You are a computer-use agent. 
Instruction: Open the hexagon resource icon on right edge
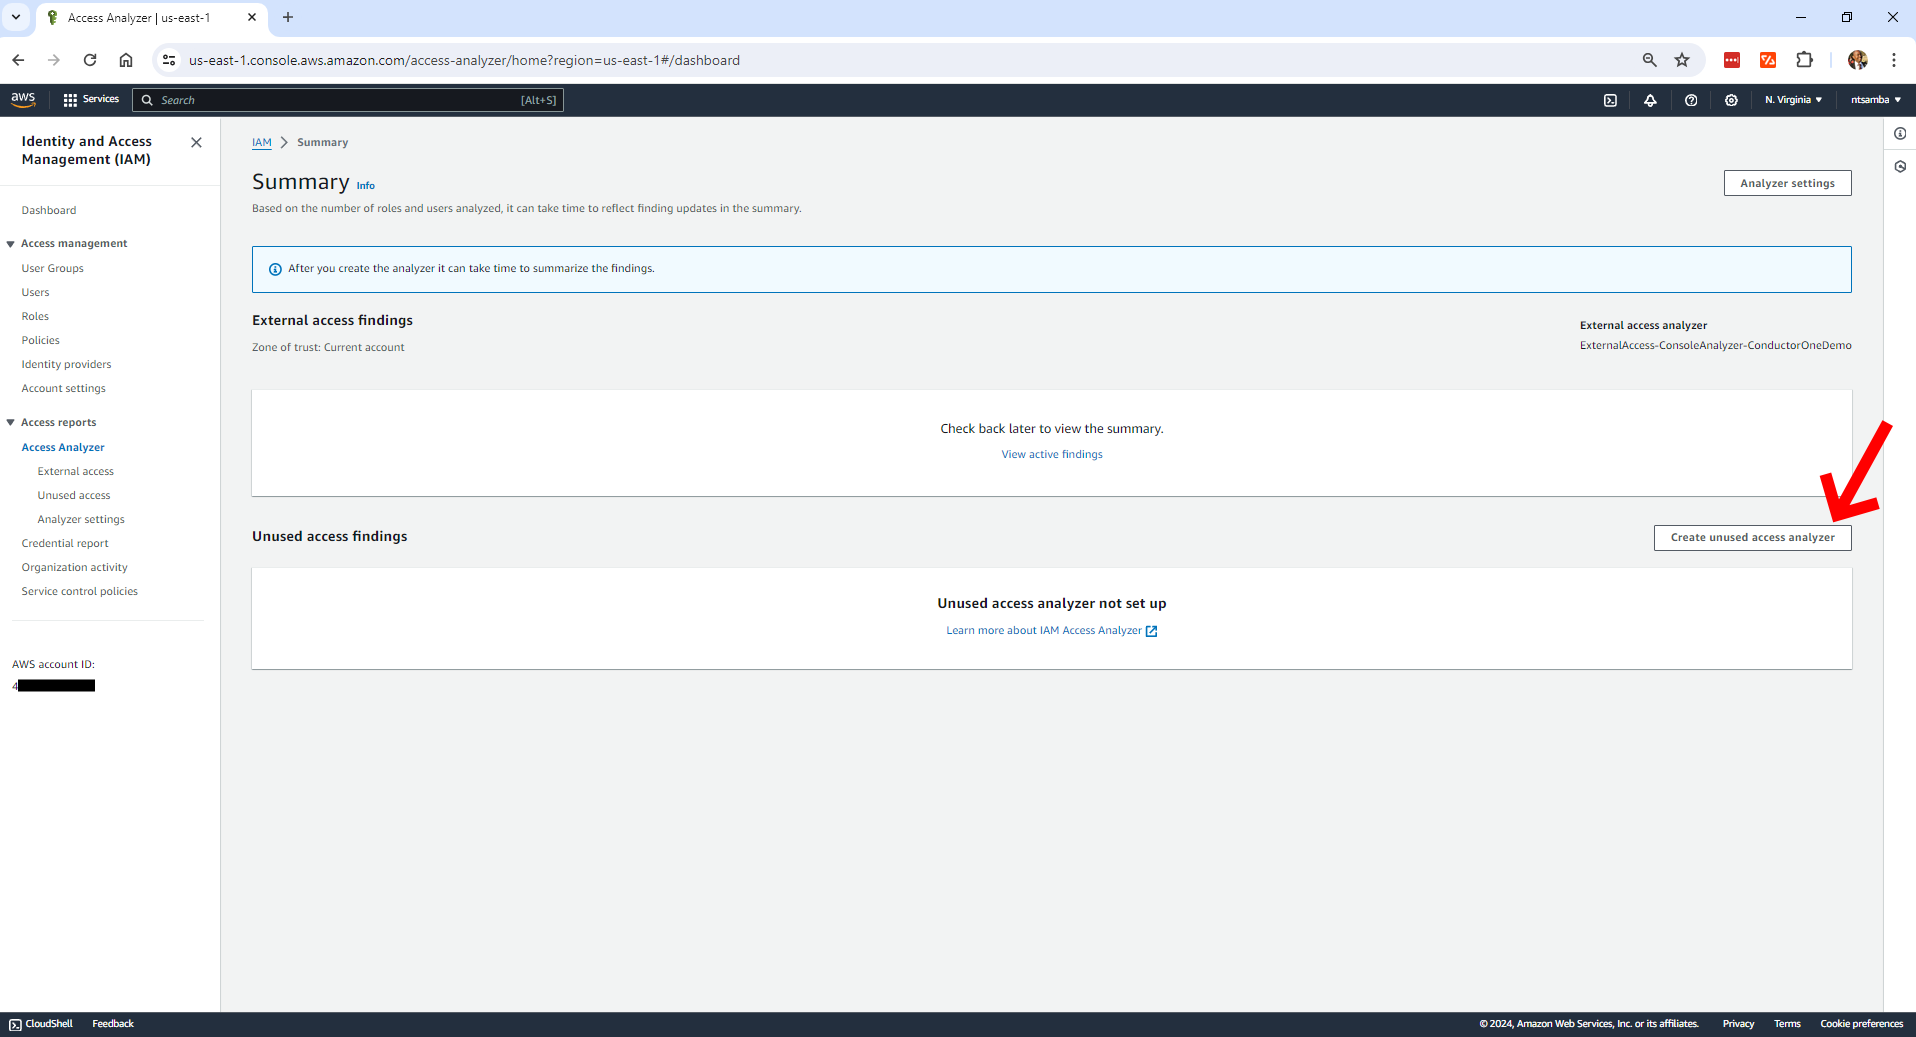point(1901,167)
